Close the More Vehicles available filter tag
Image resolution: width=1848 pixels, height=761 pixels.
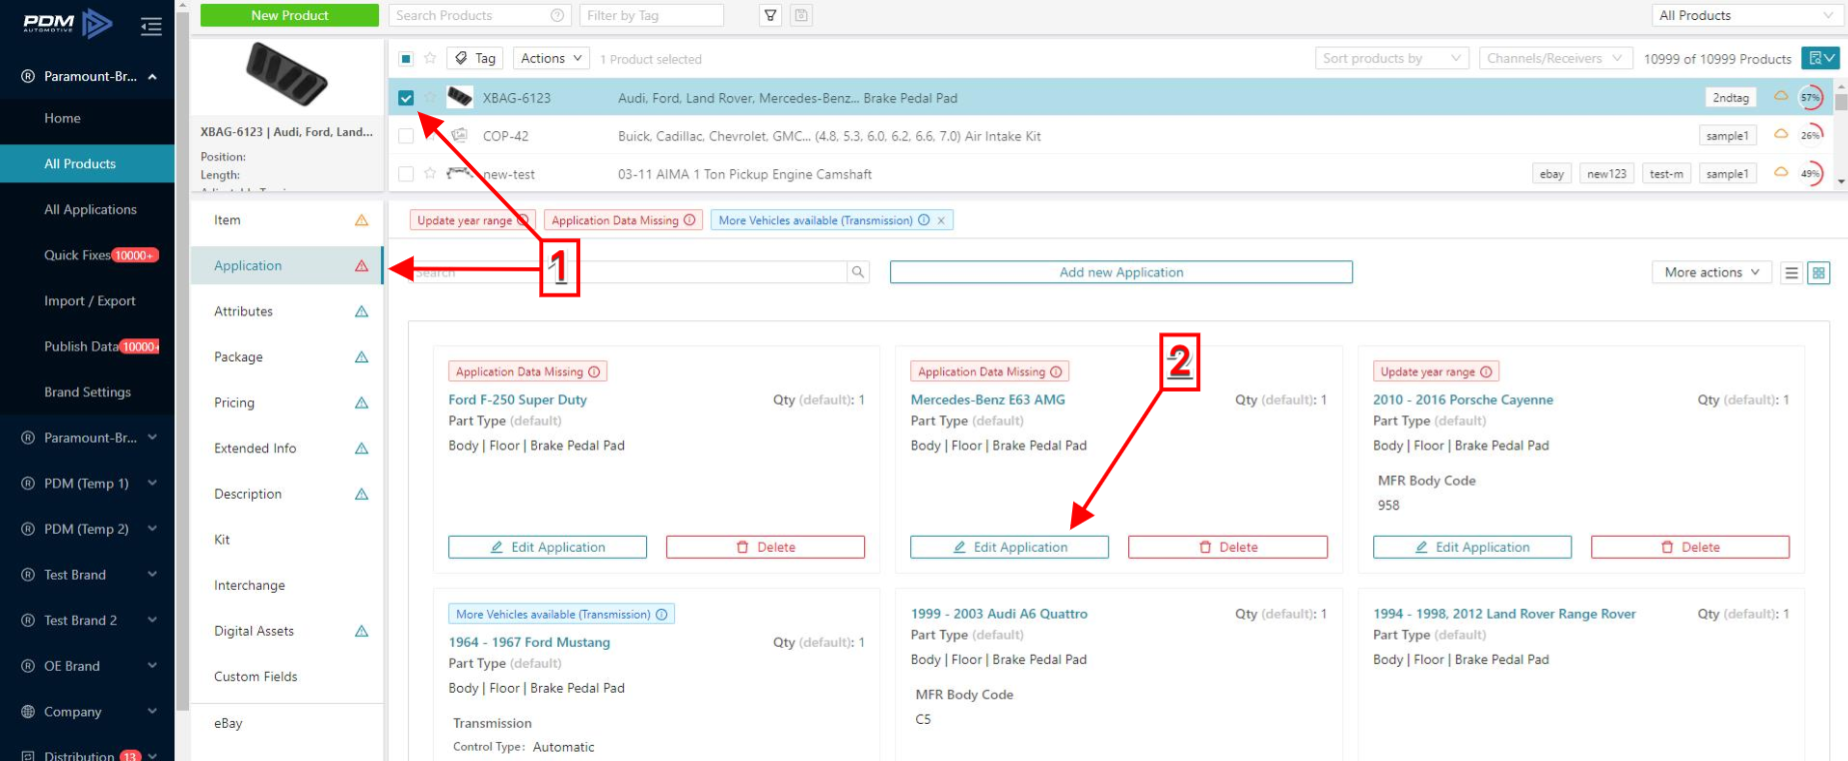[941, 220]
